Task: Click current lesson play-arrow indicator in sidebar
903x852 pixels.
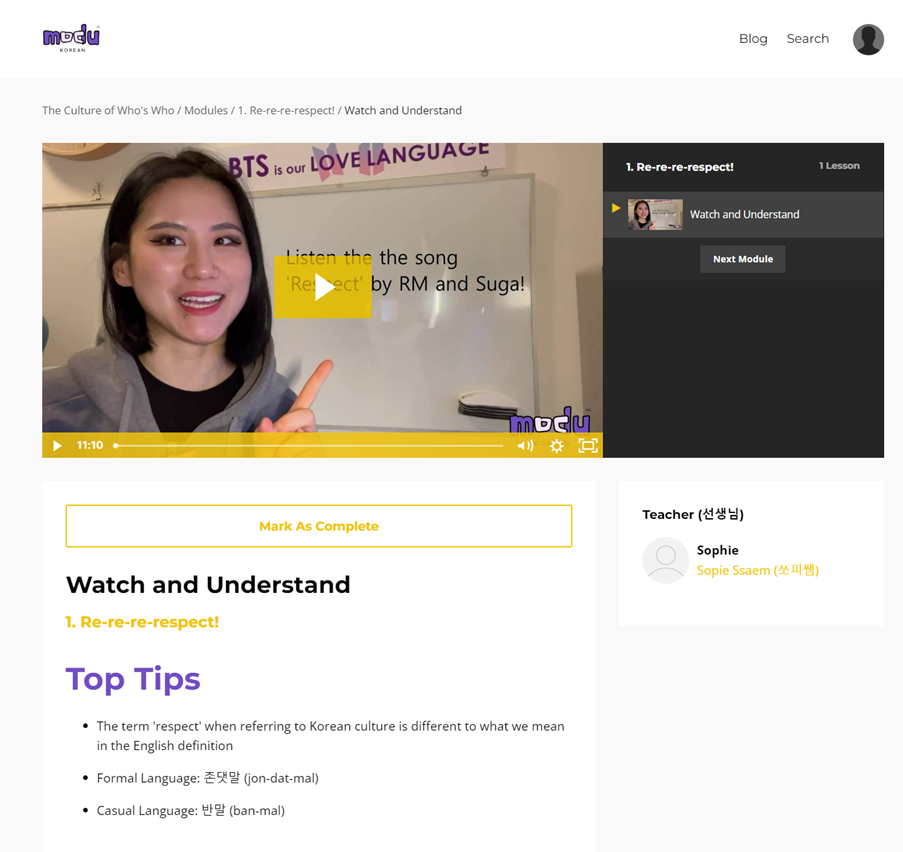Action: click(616, 208)
